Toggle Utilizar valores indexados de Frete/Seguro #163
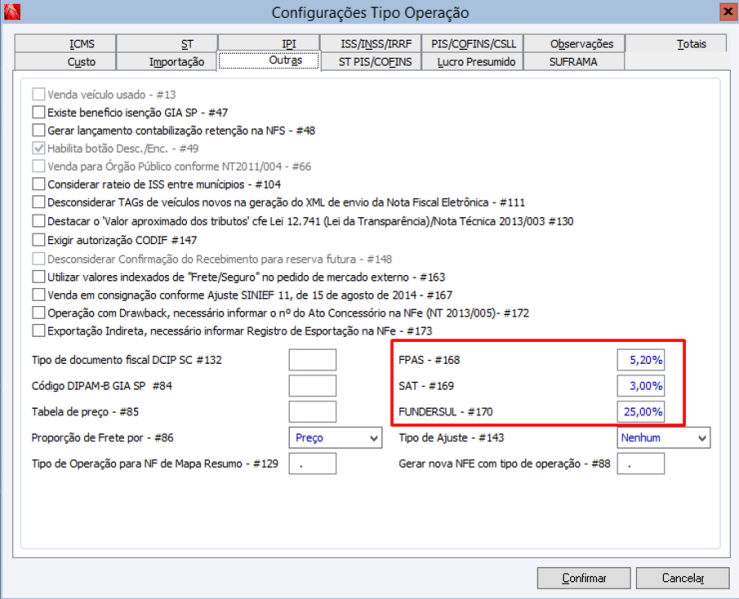This screenshot has width=739, height=599. pyautogui.click(x=39, y=277)
